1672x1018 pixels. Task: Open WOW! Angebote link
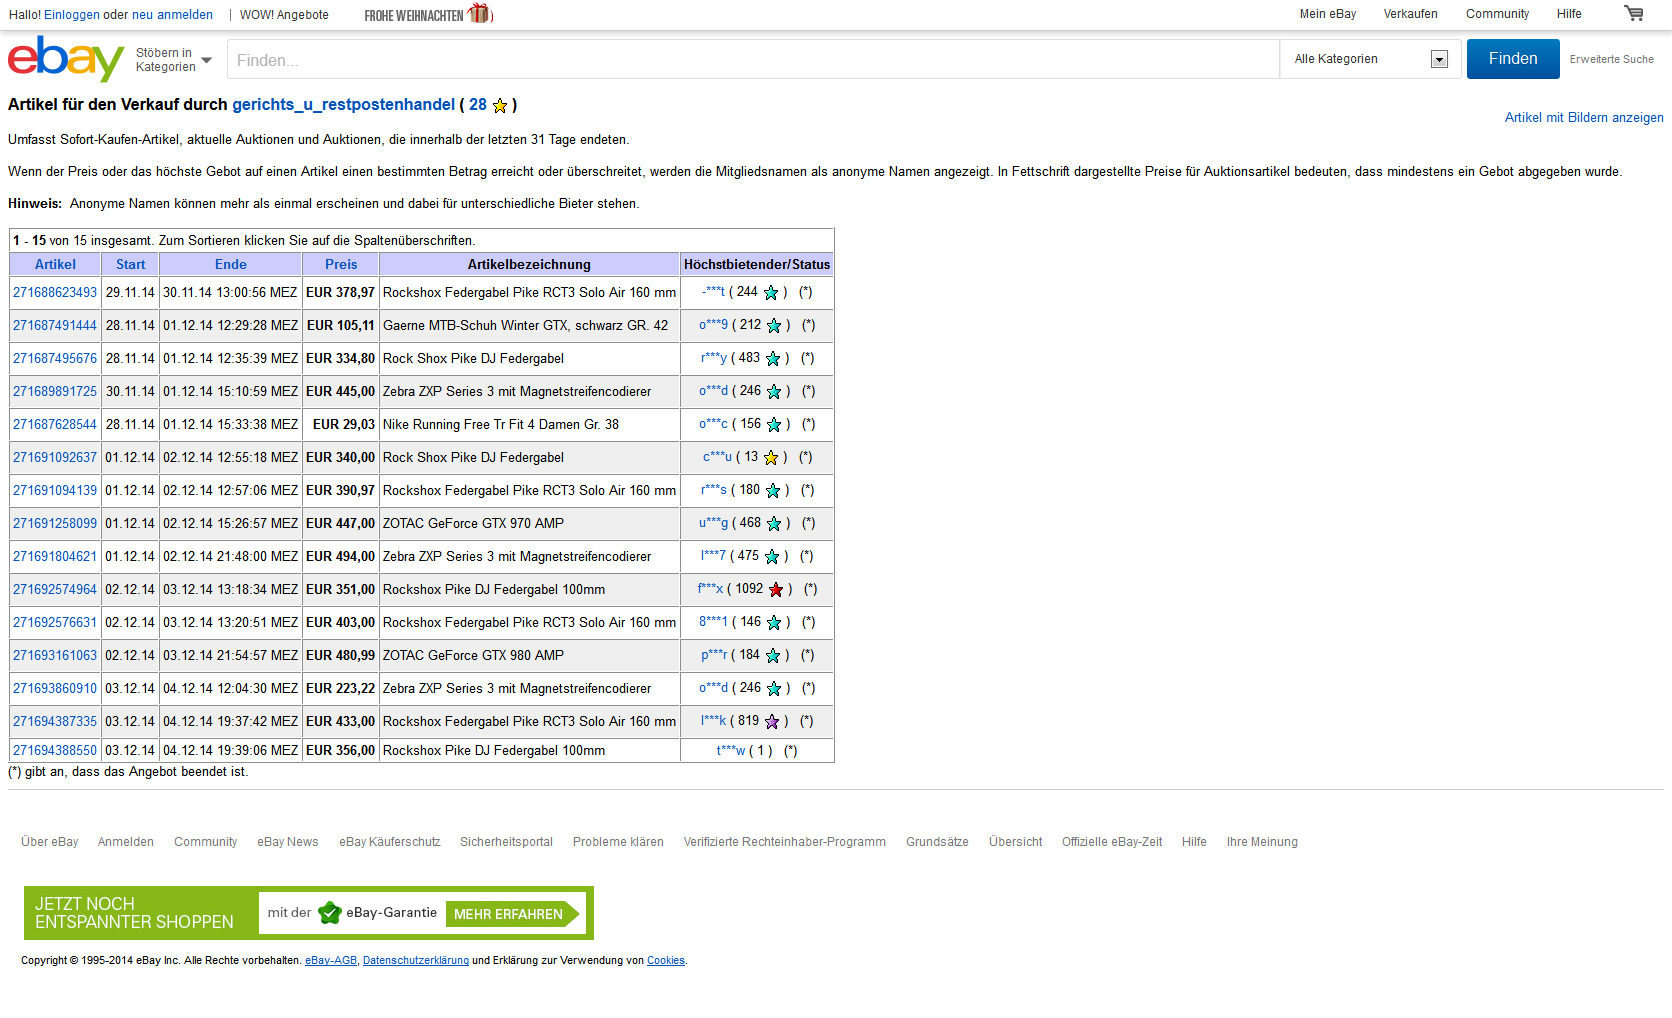pyautogui.click(x=284, y=15)
